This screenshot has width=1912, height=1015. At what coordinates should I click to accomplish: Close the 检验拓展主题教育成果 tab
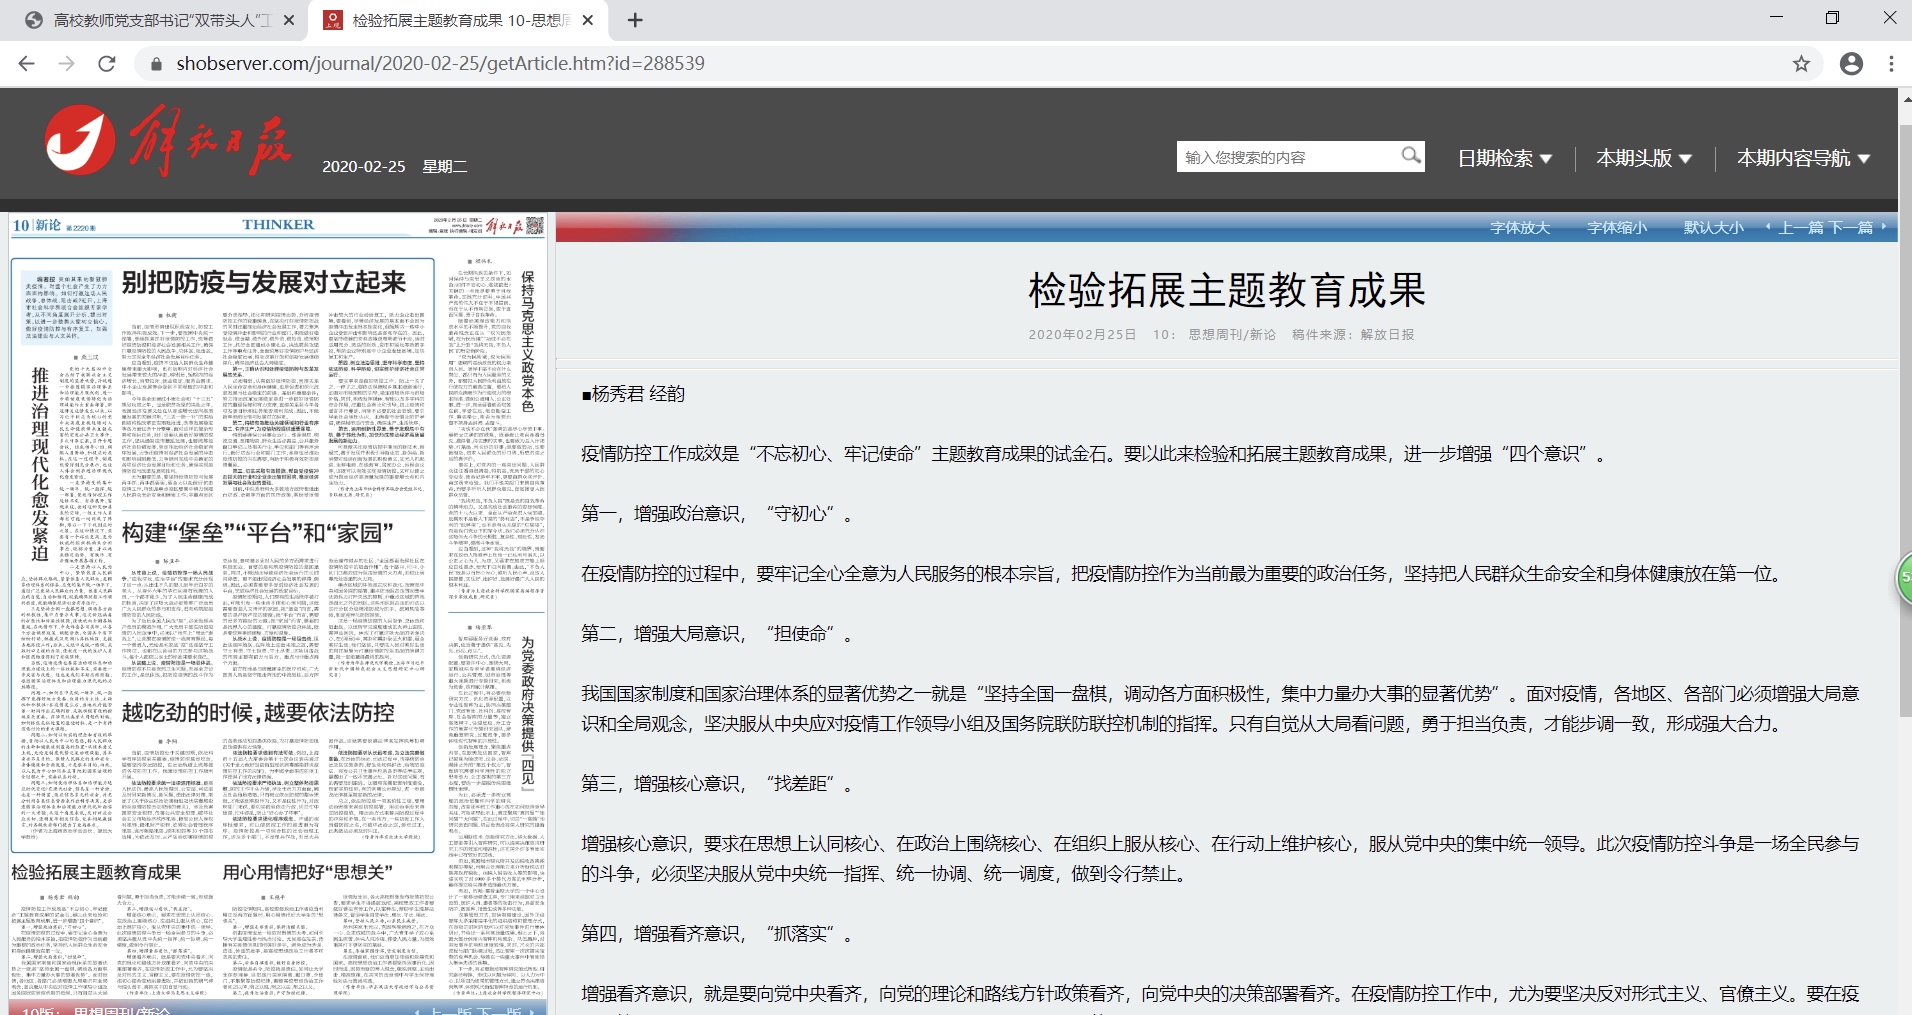coord(588,20)
